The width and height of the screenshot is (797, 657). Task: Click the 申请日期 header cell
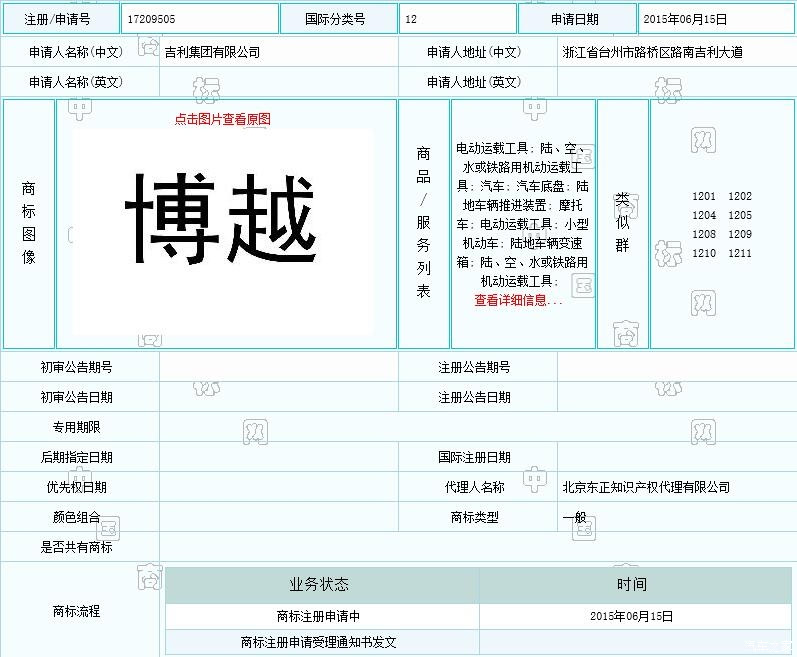pos(577,19)
